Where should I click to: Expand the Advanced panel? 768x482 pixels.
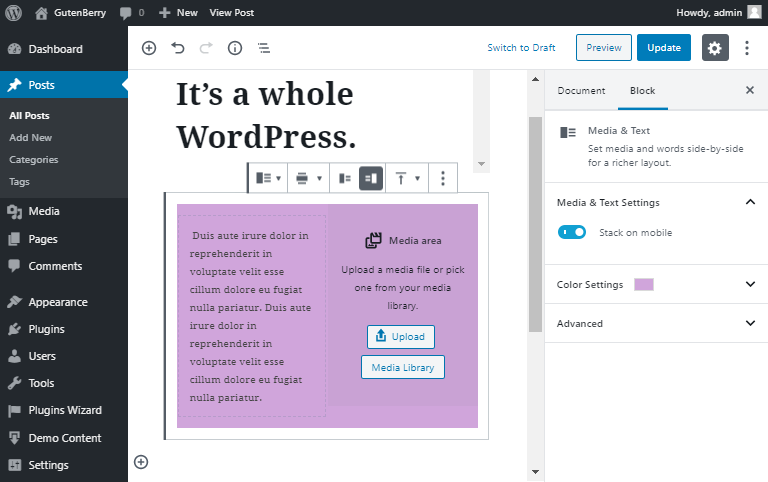pyautogui.click(x=656, y=323)
